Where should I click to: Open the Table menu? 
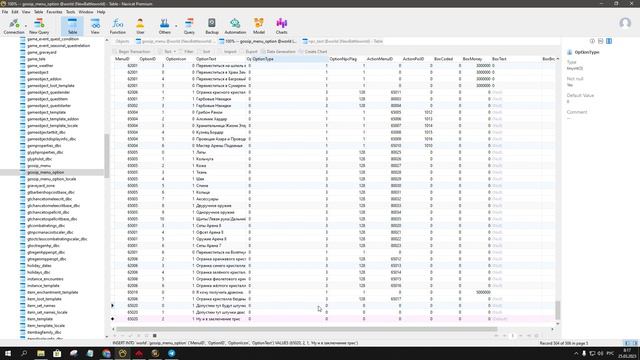pyautogui.click(x=38, y=12)
